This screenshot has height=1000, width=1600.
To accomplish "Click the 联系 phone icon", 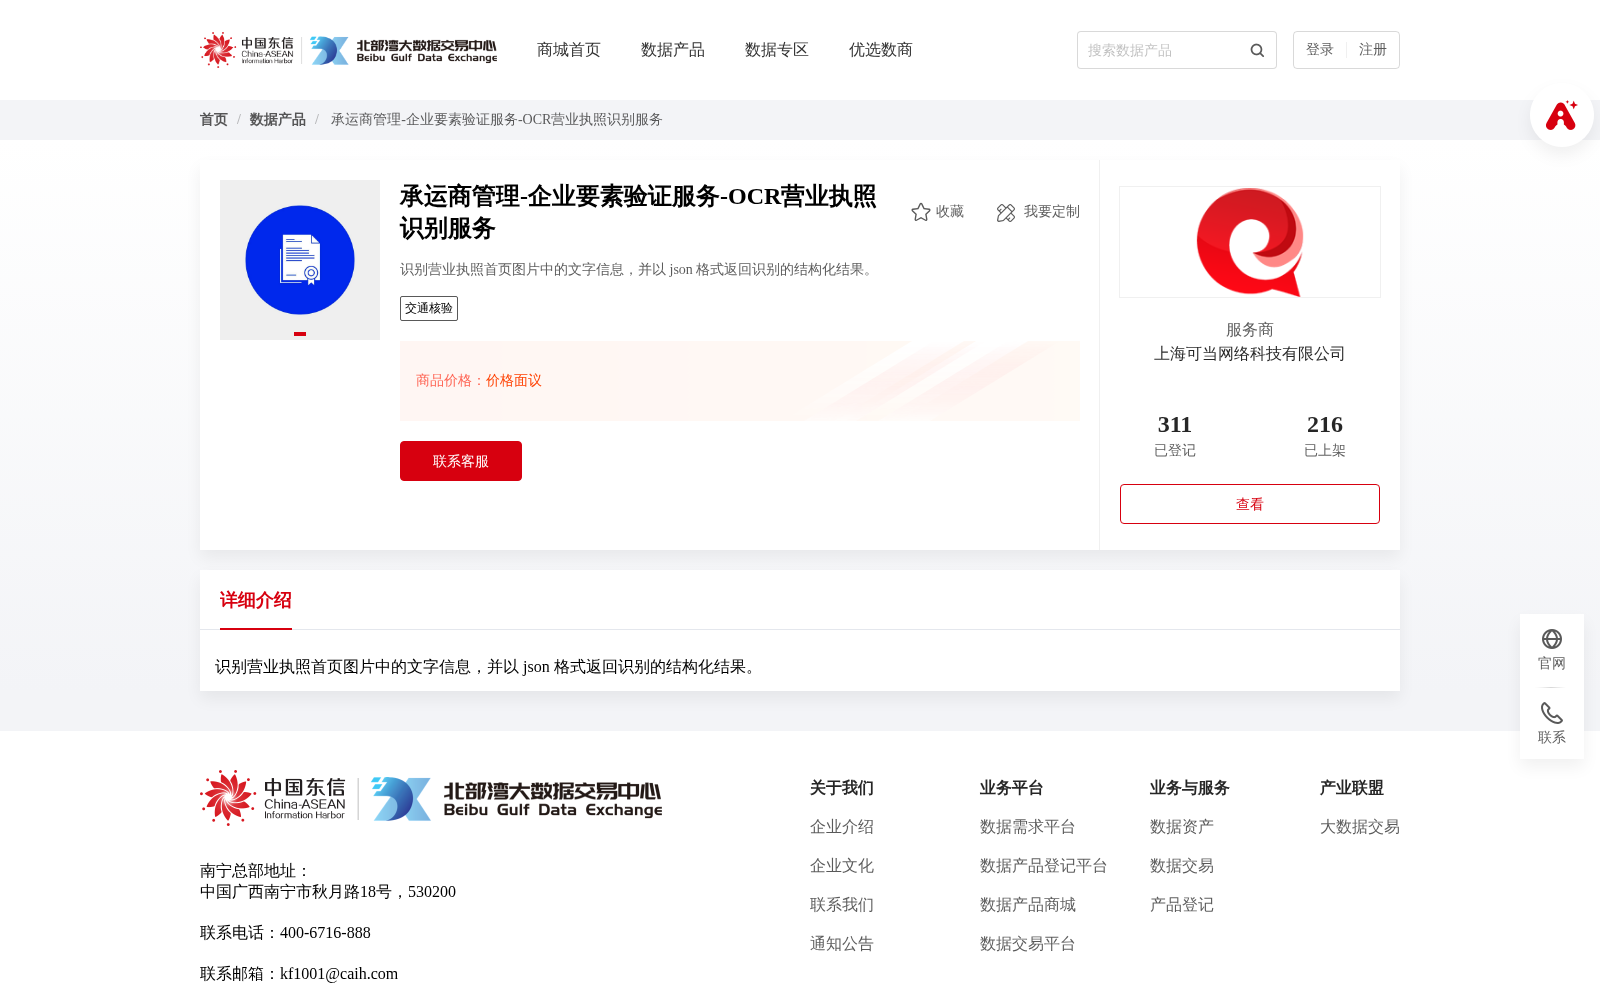I will pos(1552,713).
